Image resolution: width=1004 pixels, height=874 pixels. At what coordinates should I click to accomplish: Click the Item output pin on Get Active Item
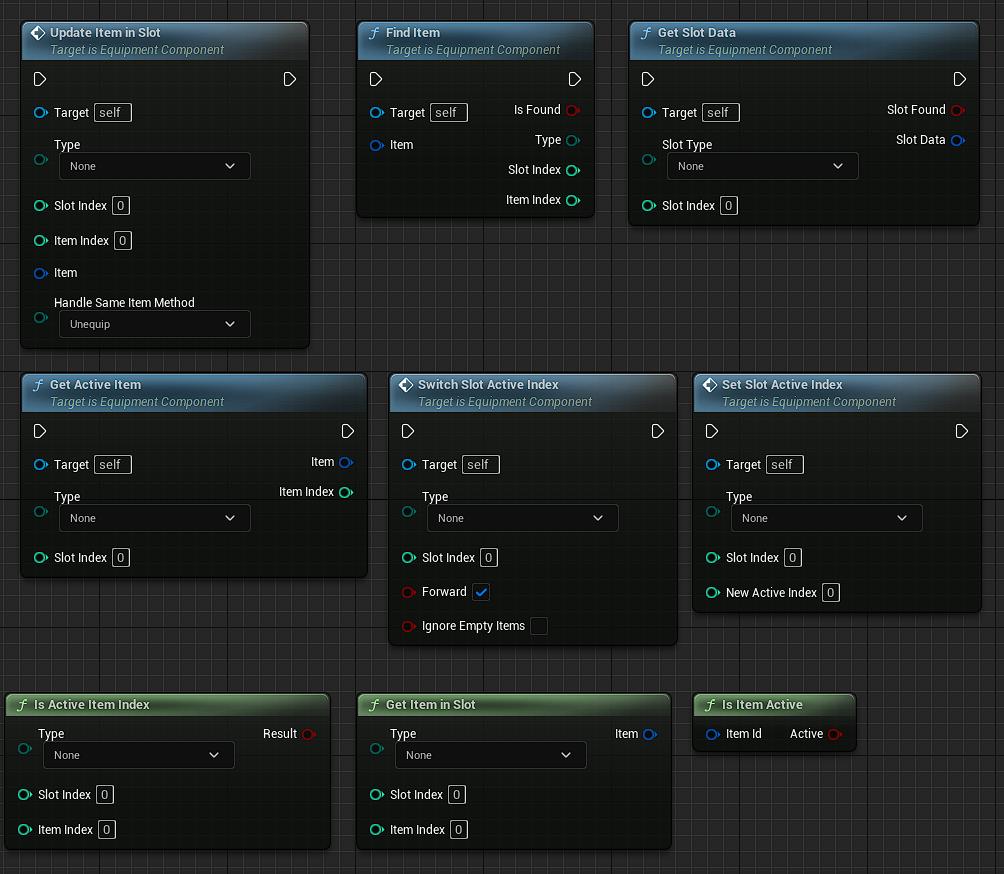[345, 462]
